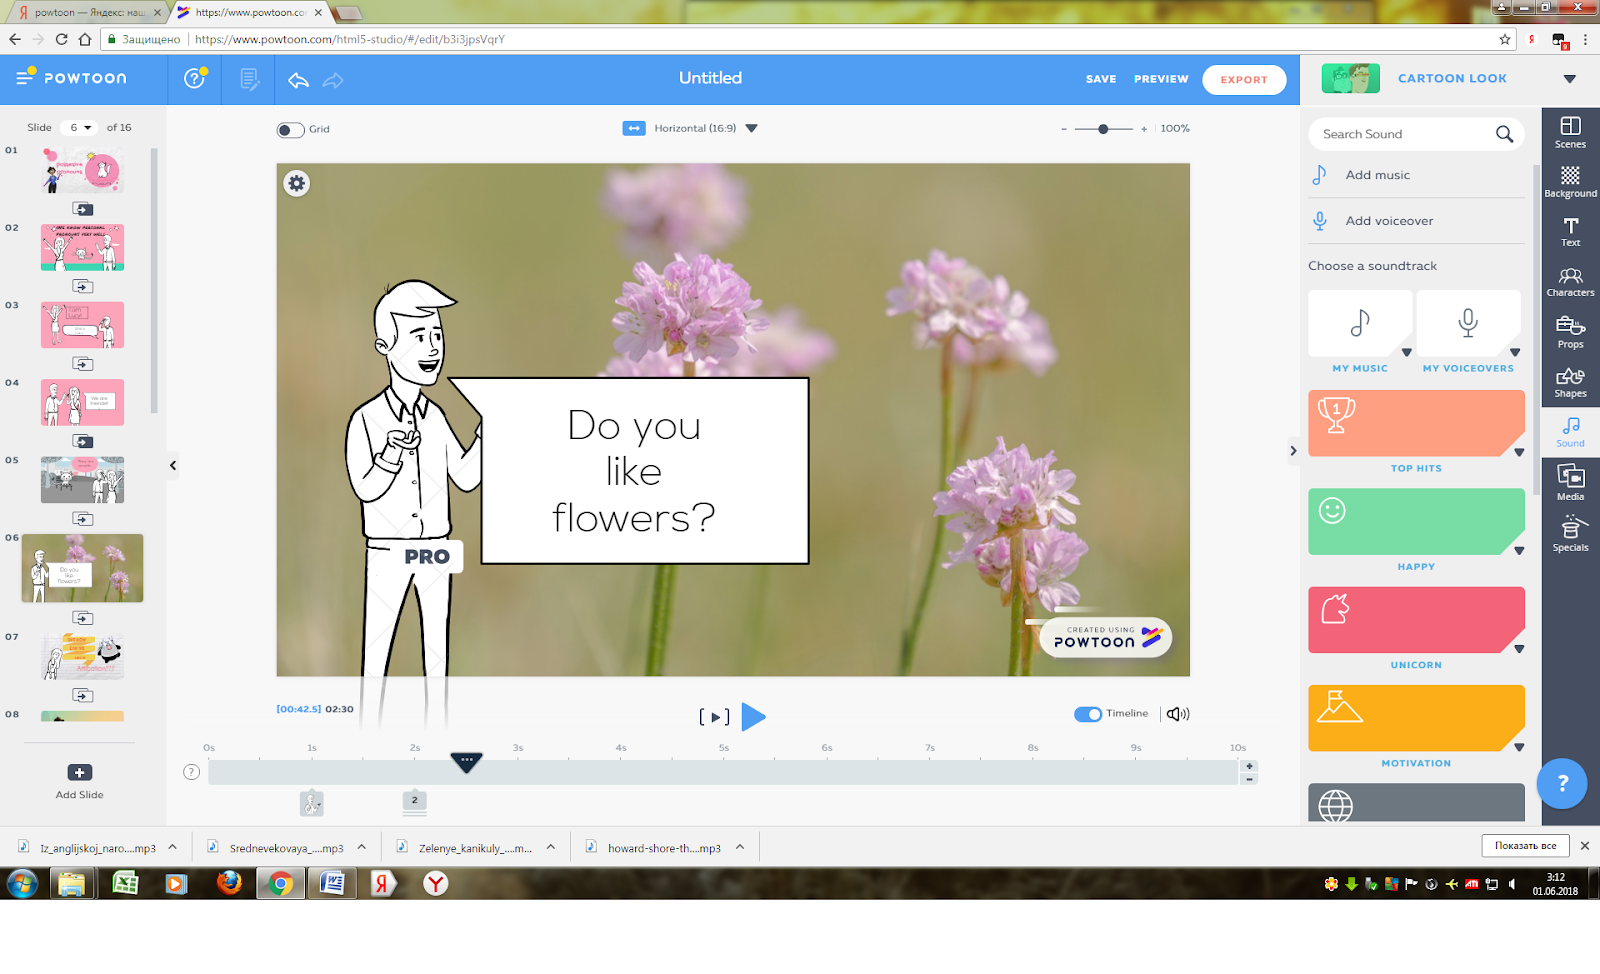Open the Characters panel
The width and height of the screenshot is (1600, 974).
click(1571, 282)
